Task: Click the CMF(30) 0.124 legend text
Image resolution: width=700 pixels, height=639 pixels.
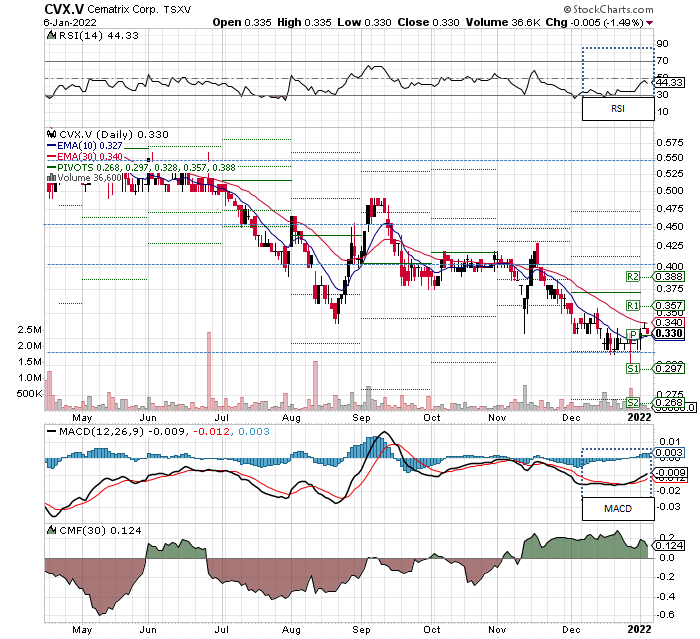Action: (100, 530)
